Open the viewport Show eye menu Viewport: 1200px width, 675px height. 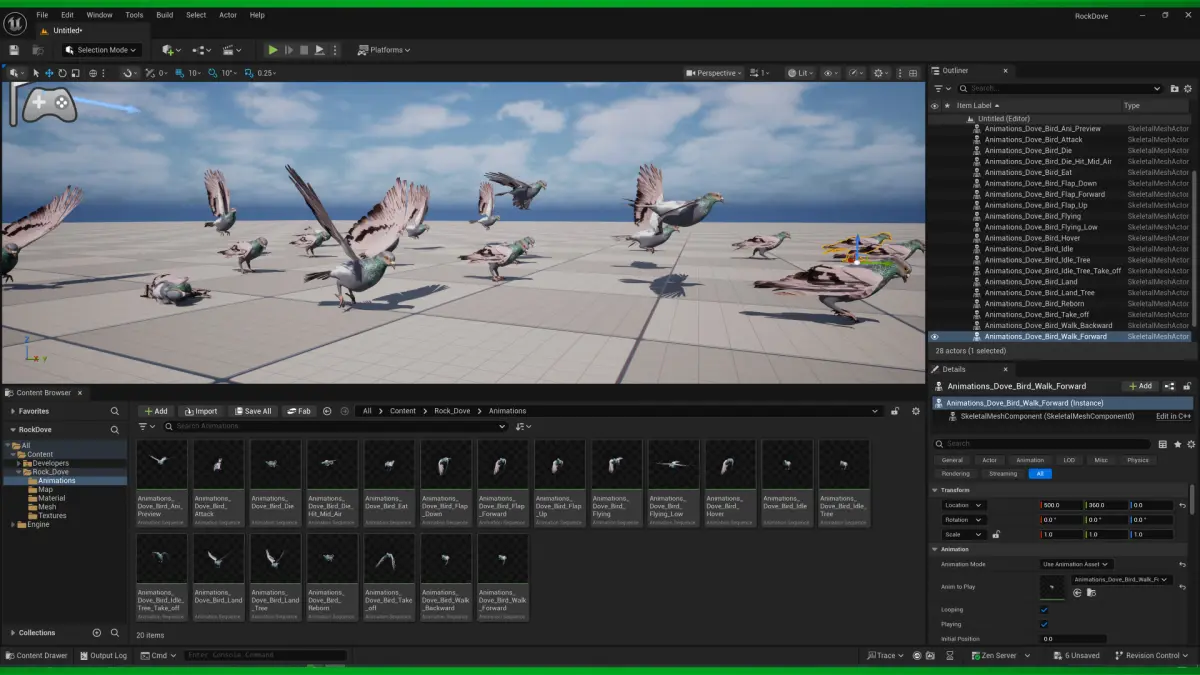click(x=830, y=73)
